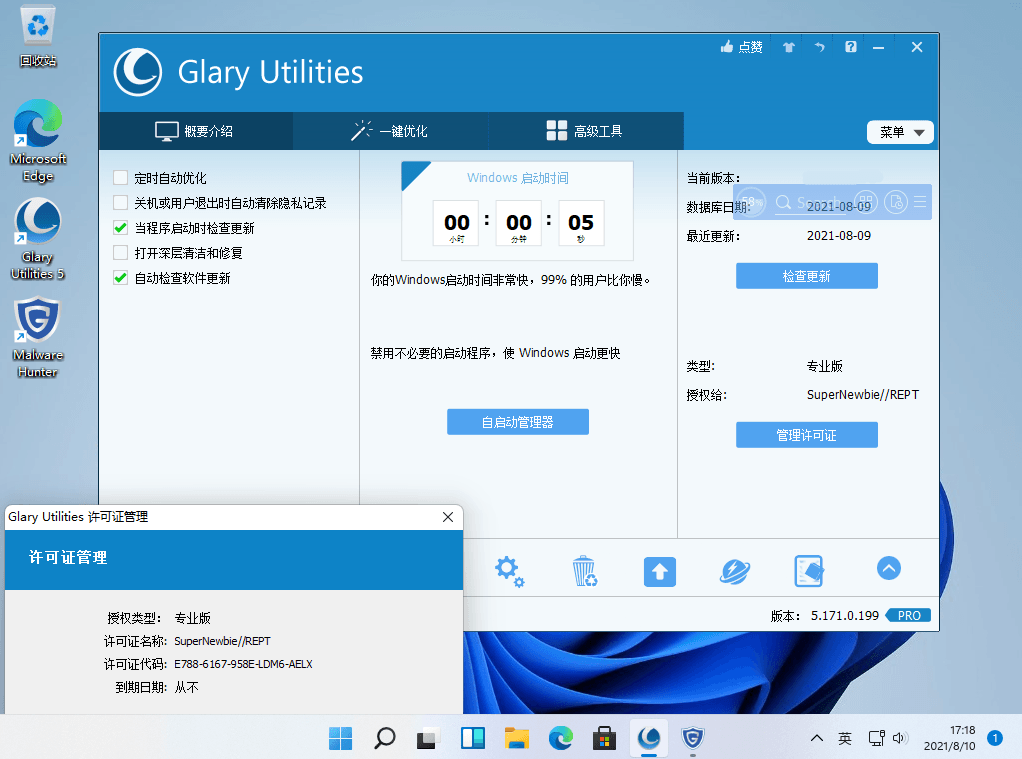Screen dimensions: 1022x759
Task: Switch to 概要介绍 tab
Action: [195, 131]
